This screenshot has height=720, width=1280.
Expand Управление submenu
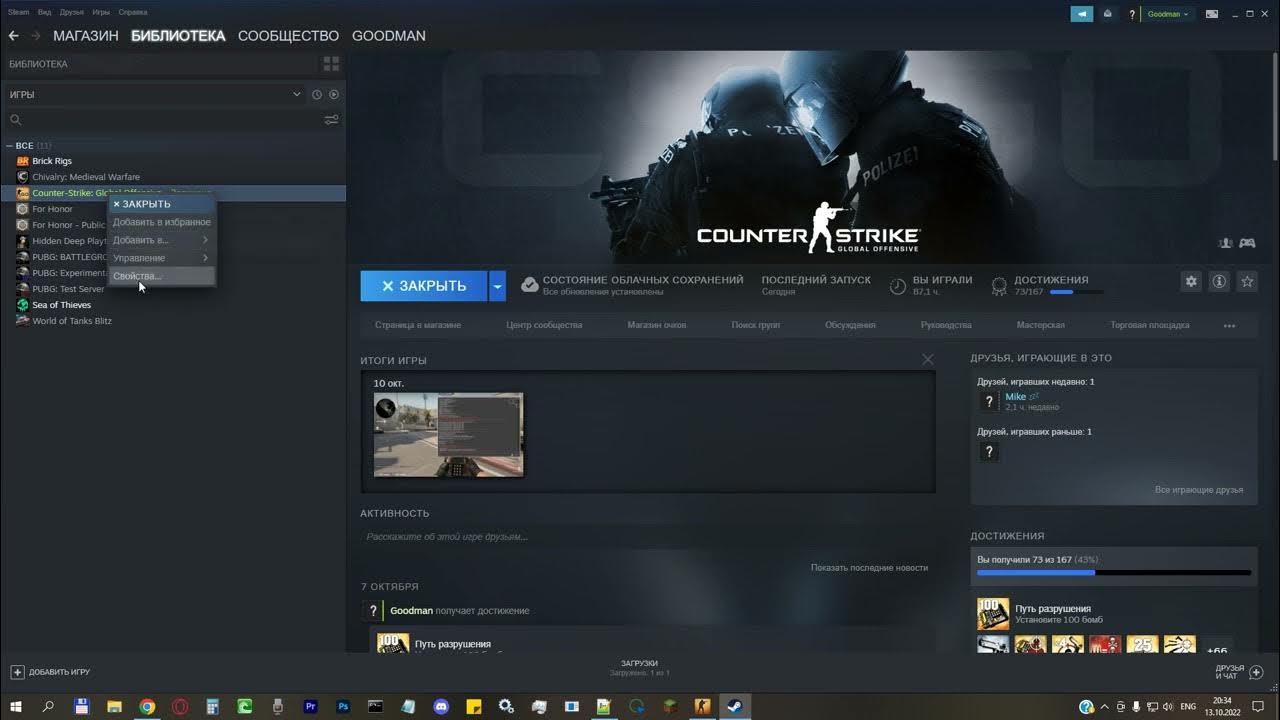point(161,258)
